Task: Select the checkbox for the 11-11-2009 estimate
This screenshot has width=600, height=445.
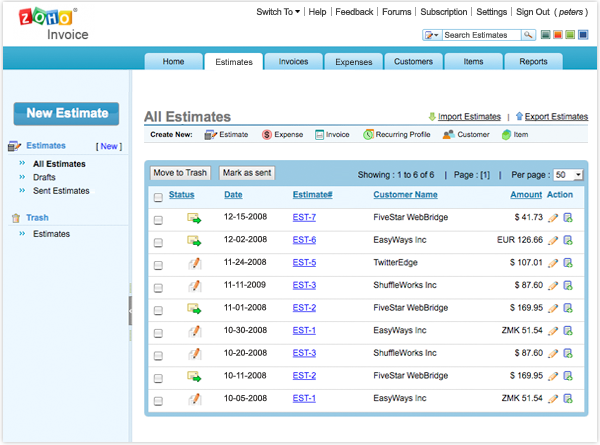Action: point(158,288)
